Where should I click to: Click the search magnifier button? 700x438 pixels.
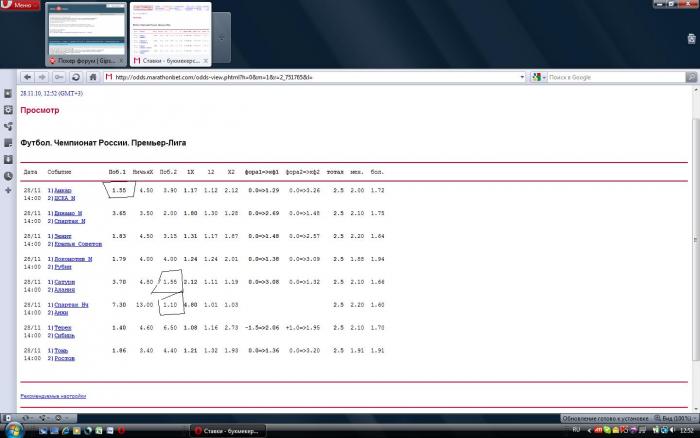(x=692, y=77)
